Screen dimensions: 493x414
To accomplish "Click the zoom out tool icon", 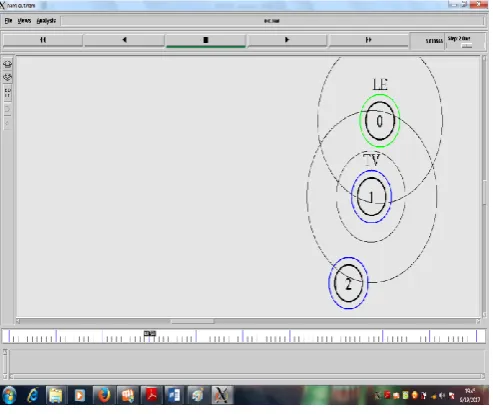I will tap(7, 78).
